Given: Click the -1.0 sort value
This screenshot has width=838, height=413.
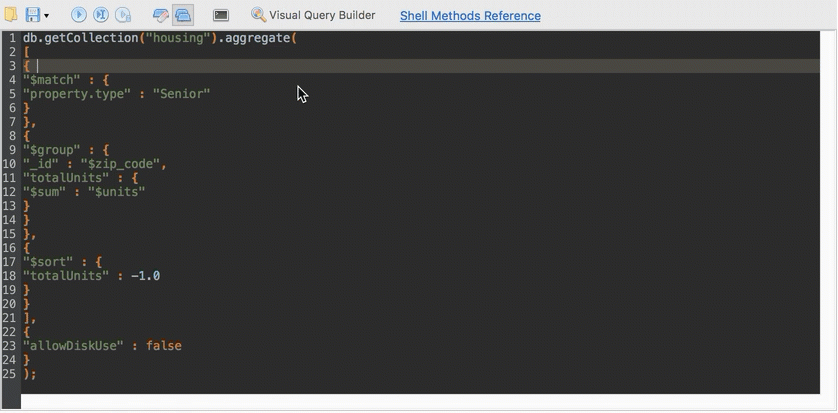Looking at the screenshot, I should pos(145,276).
